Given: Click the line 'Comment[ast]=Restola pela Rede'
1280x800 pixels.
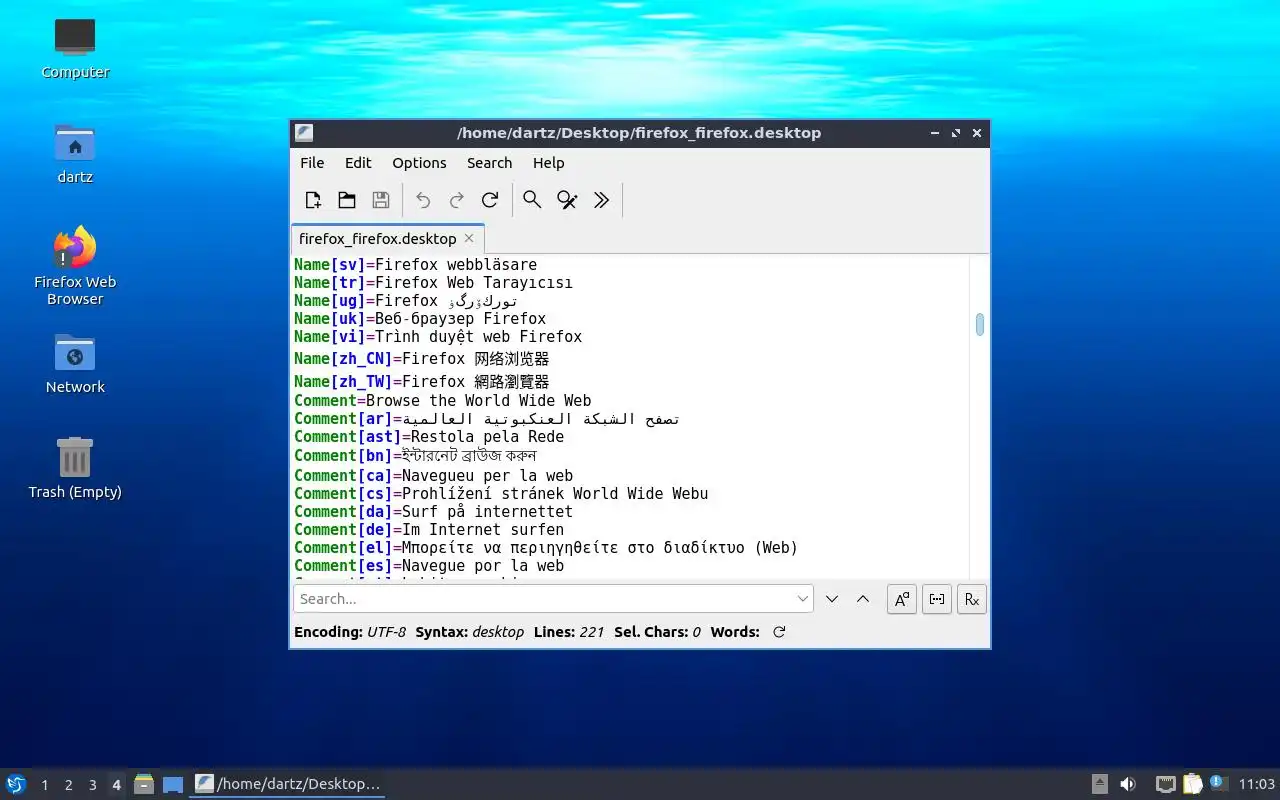Looking at the screenshot, I should point(429,437).
